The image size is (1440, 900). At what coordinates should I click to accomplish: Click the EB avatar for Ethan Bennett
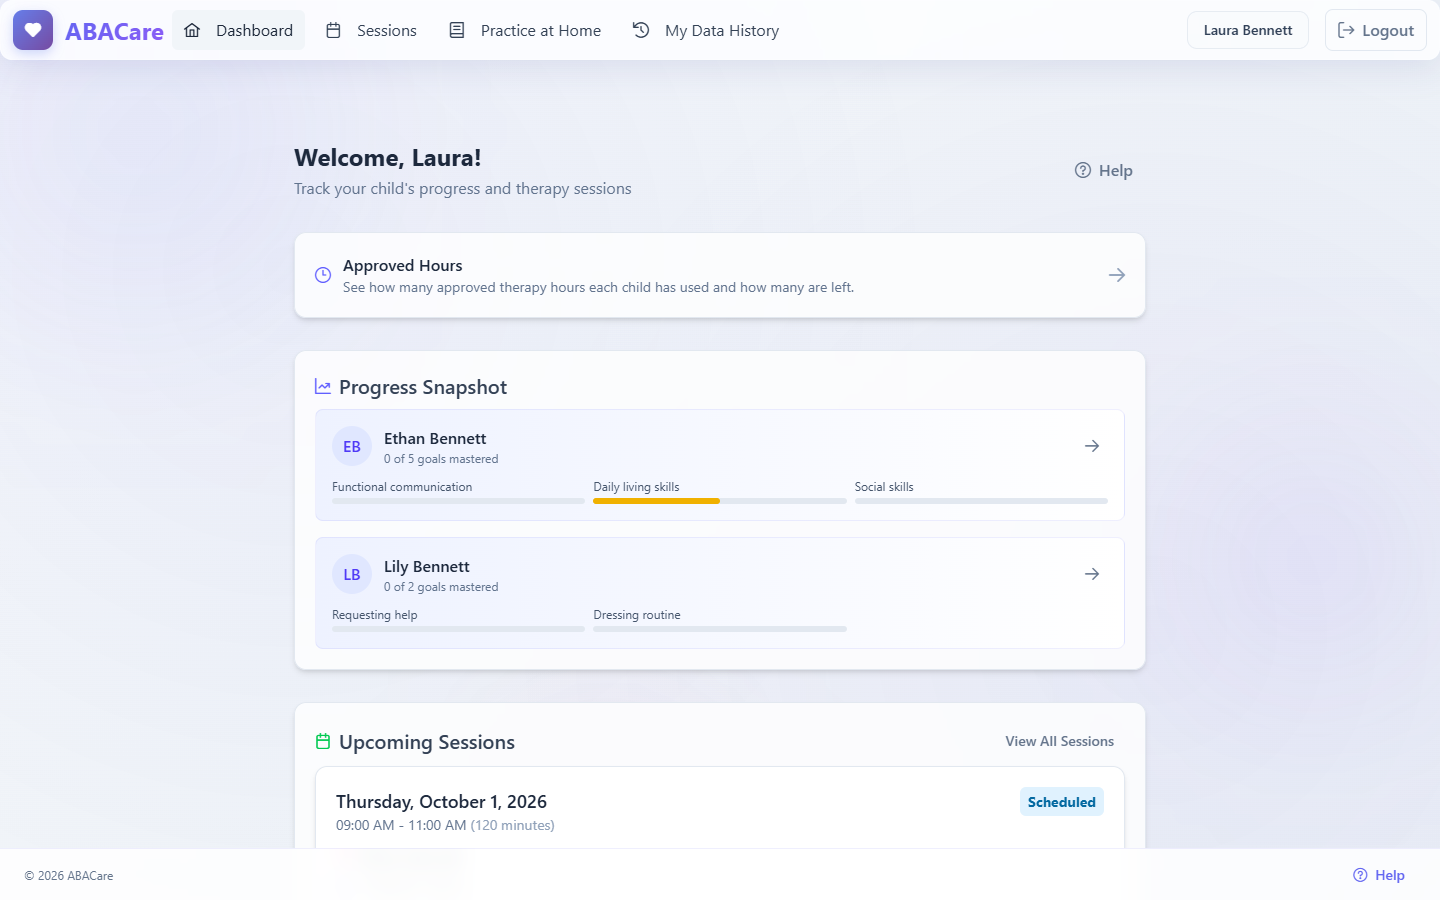(x=352, y=447)
